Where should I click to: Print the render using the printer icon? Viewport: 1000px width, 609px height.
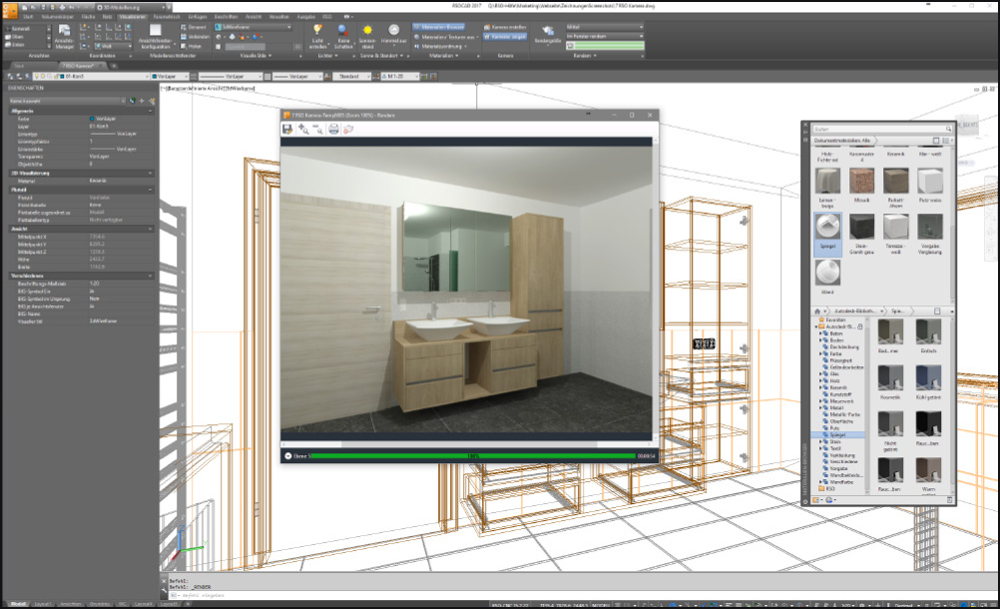click(x=334, y=129)
